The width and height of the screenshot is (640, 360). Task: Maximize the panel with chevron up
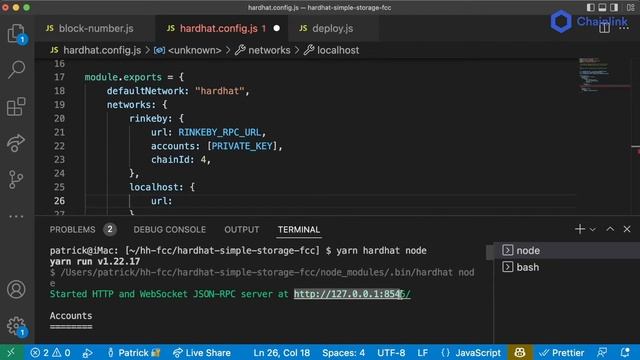point(610,229)
